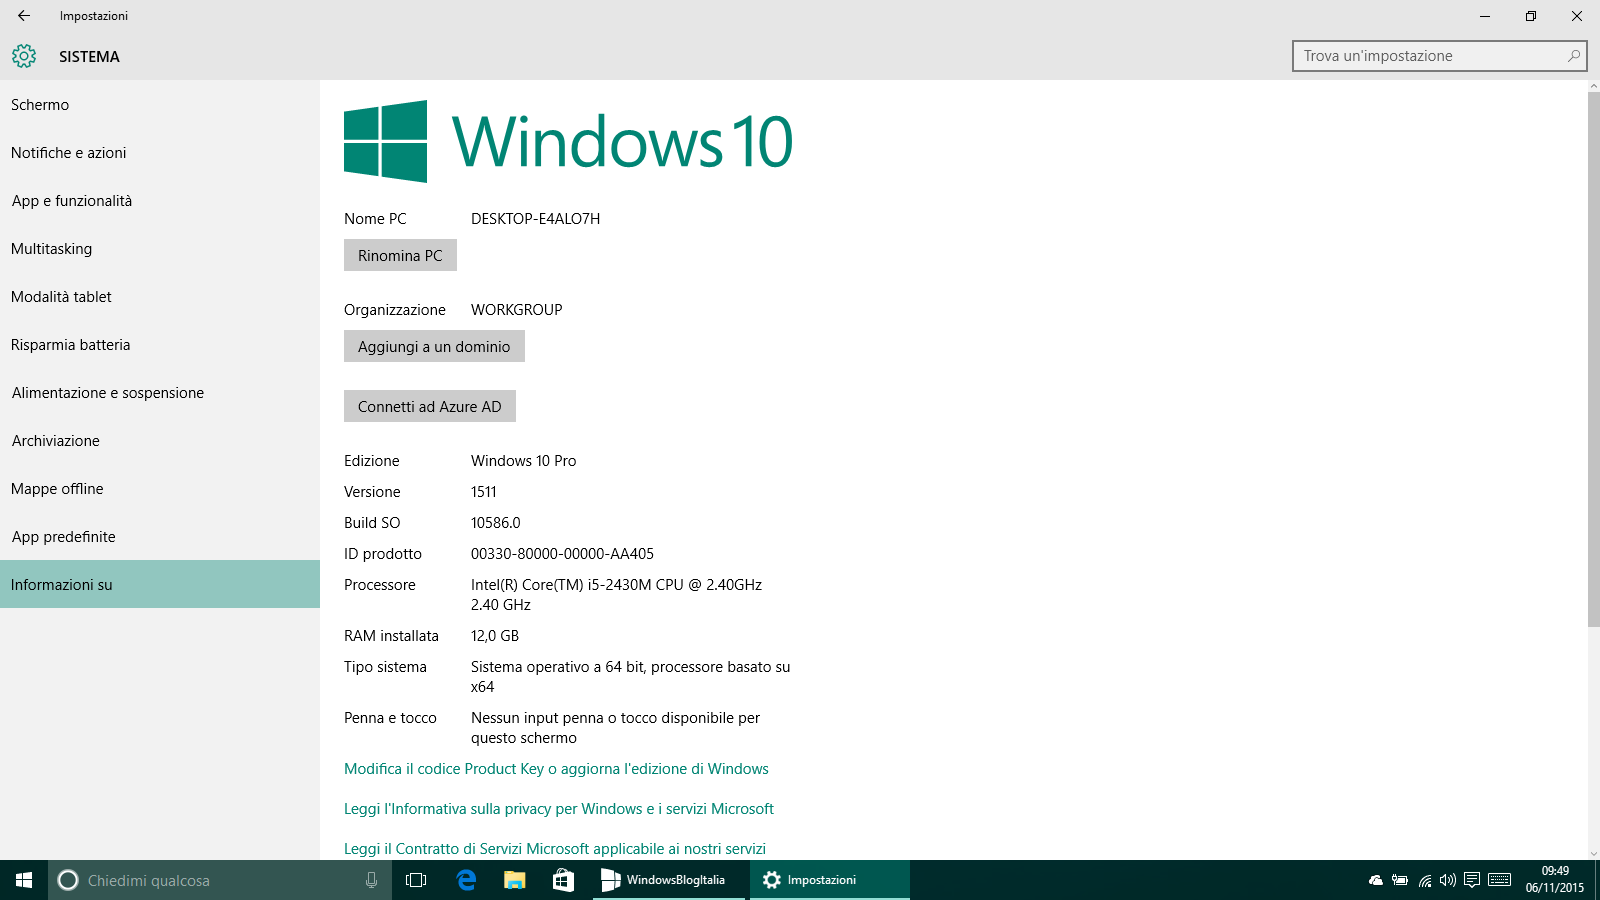Viewport: 1600px width, 900px height.
Task: Click the Intel Core i5-2430M processor text
Action: (x=616, y=595)
